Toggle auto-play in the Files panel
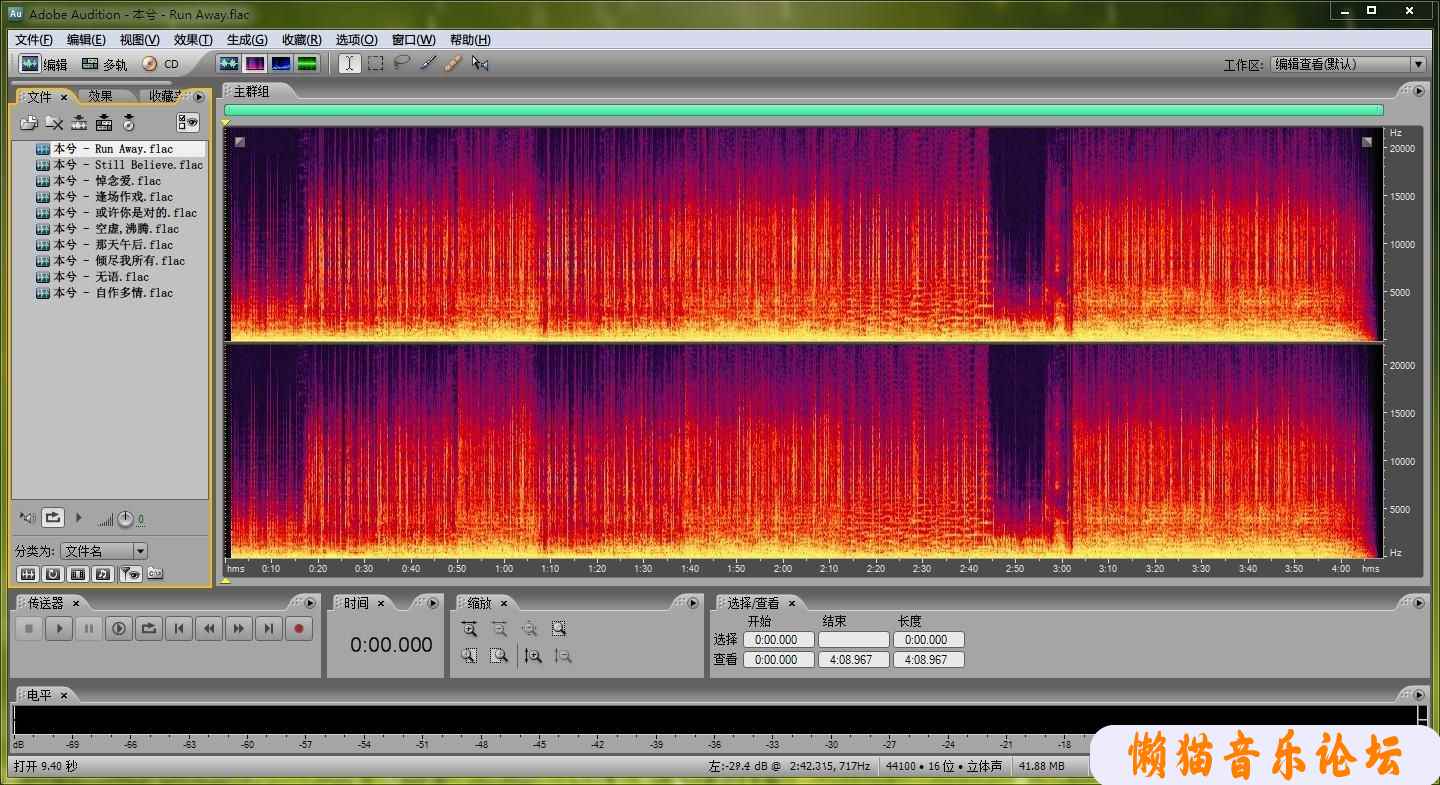1440x785 pixels. 28,518
